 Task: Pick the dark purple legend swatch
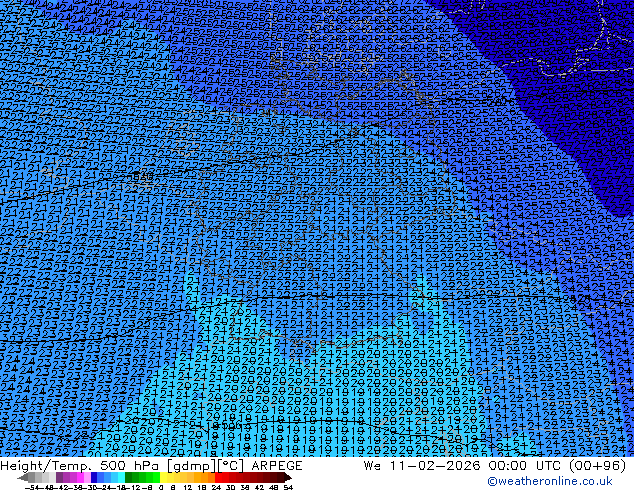[59, 477]
